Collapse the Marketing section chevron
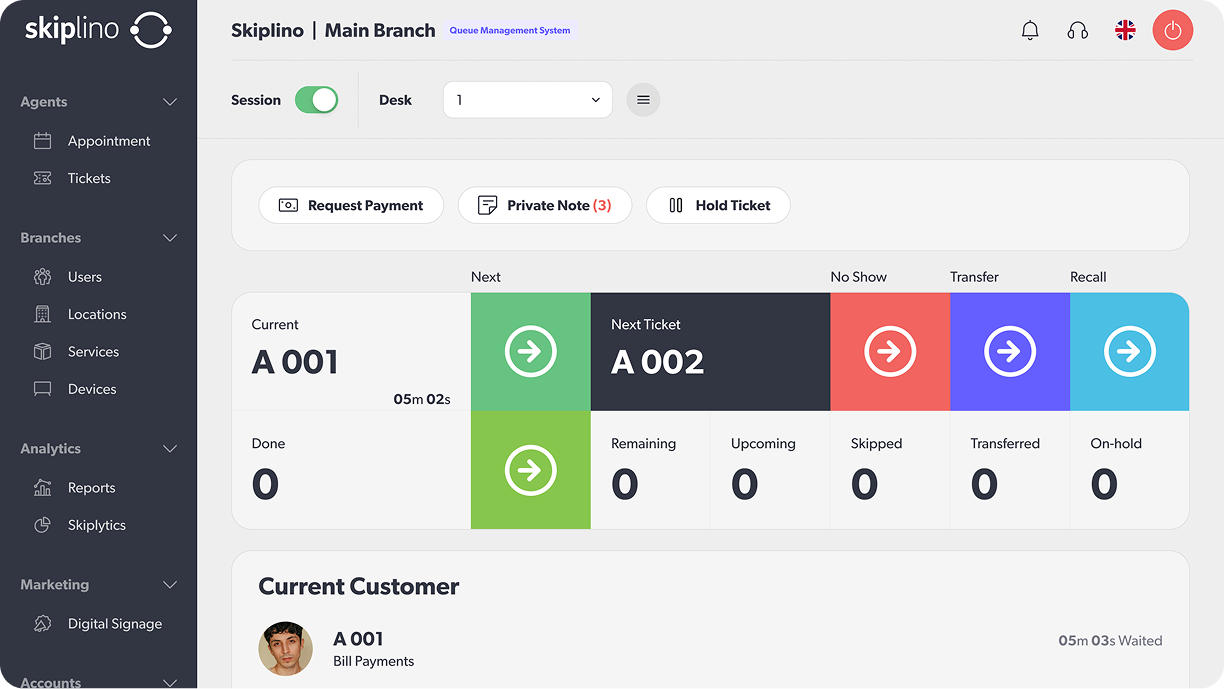This screenshot has height=689, width=1224. pyautogui.click(x=170, y=585)
